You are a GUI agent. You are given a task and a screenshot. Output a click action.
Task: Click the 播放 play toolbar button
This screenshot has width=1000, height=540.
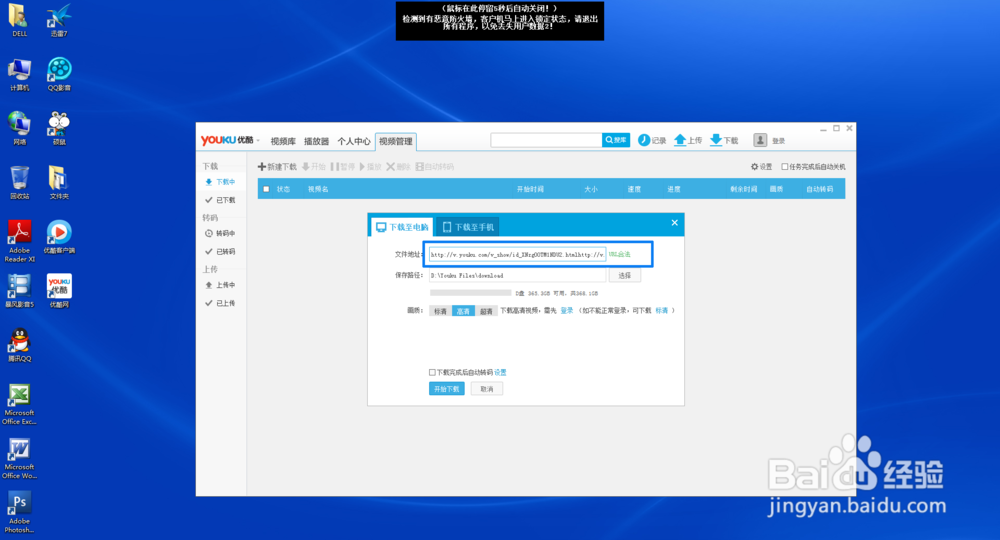pyautogui.click(x=371, y=167)
